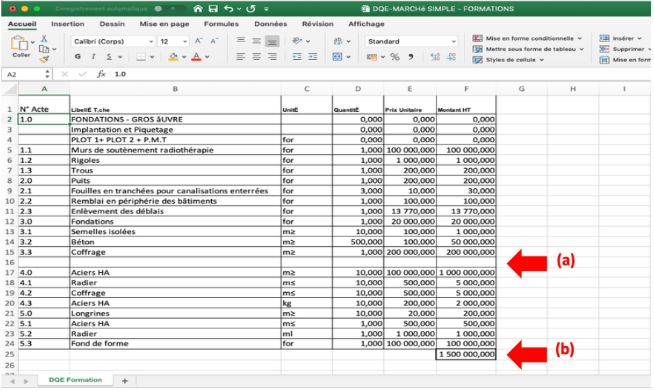Viewport: 654px width, 391px height.
Task: Open the Accueil ribbon tab
Action: 22,24
